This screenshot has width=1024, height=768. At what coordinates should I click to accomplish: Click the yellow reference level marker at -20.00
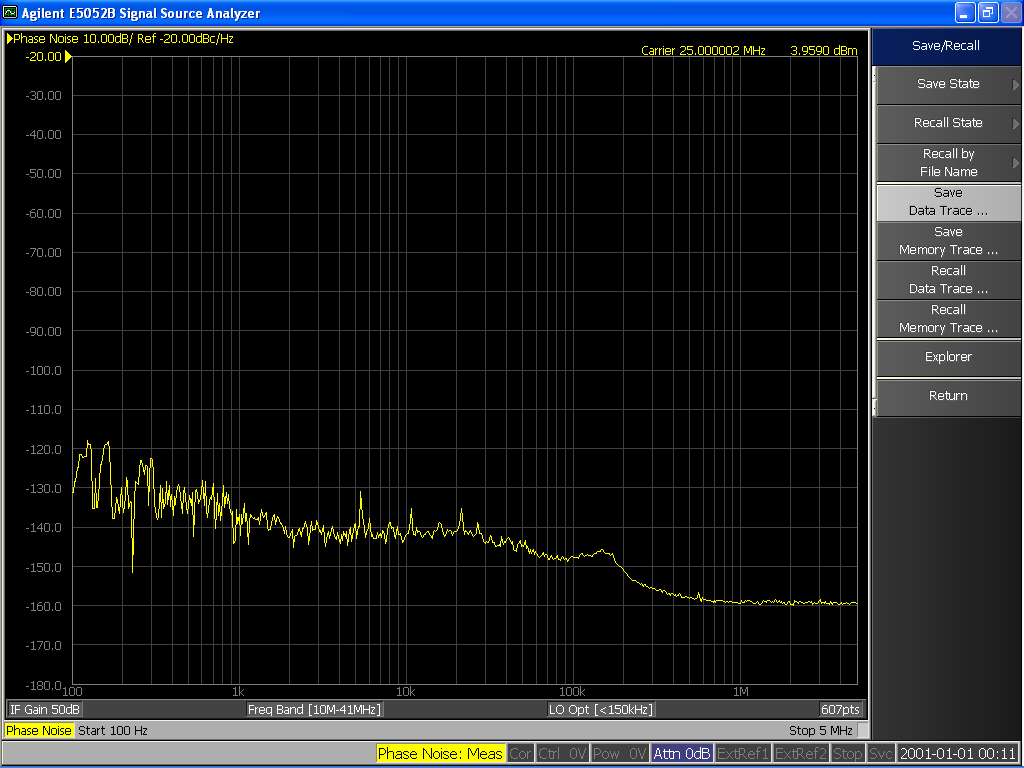tap(68, 57)
